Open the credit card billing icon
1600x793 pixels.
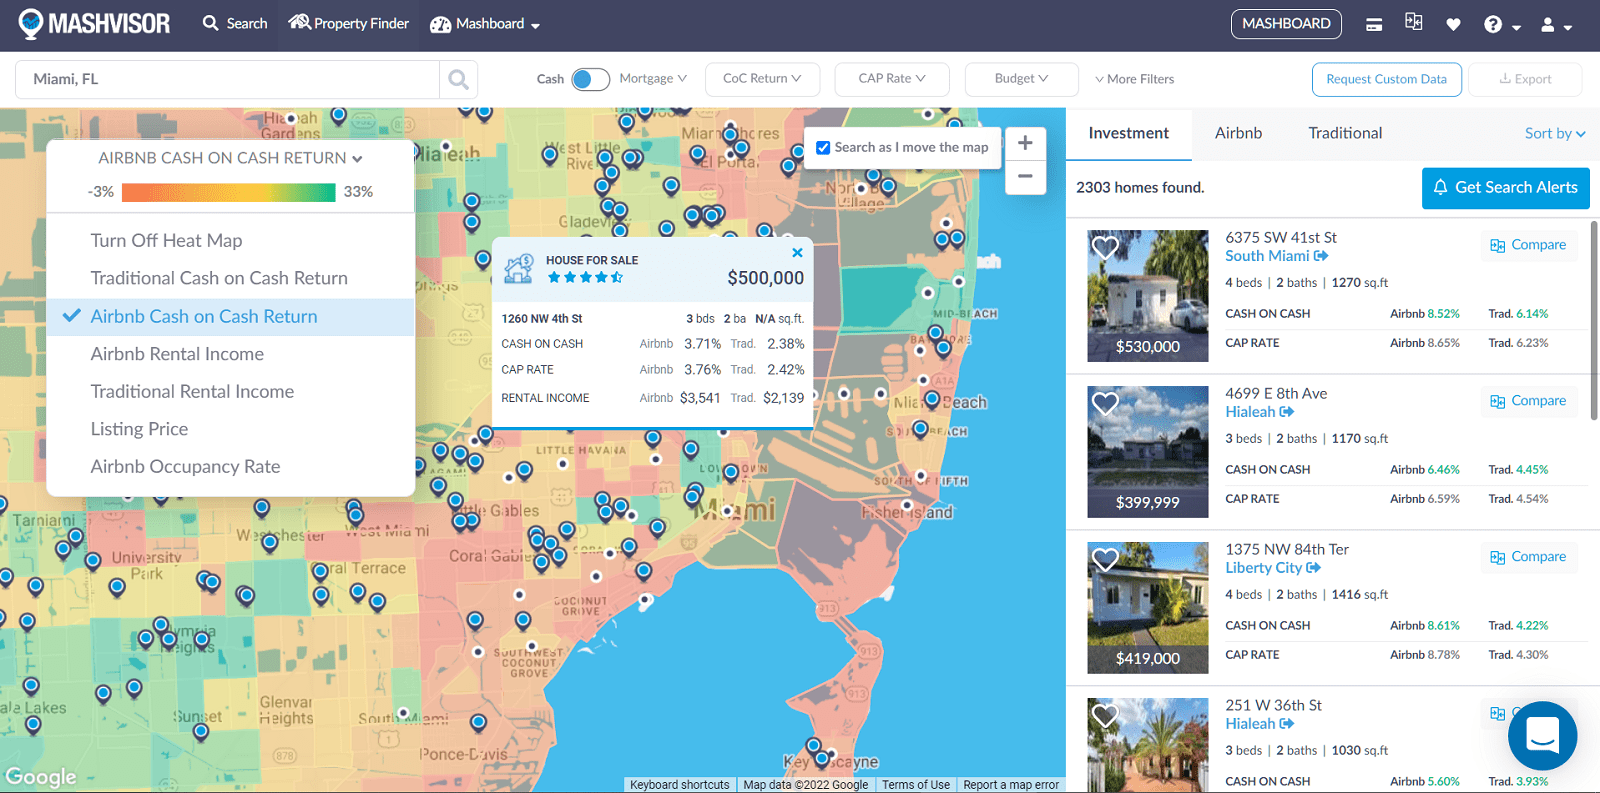point(1374,24)
